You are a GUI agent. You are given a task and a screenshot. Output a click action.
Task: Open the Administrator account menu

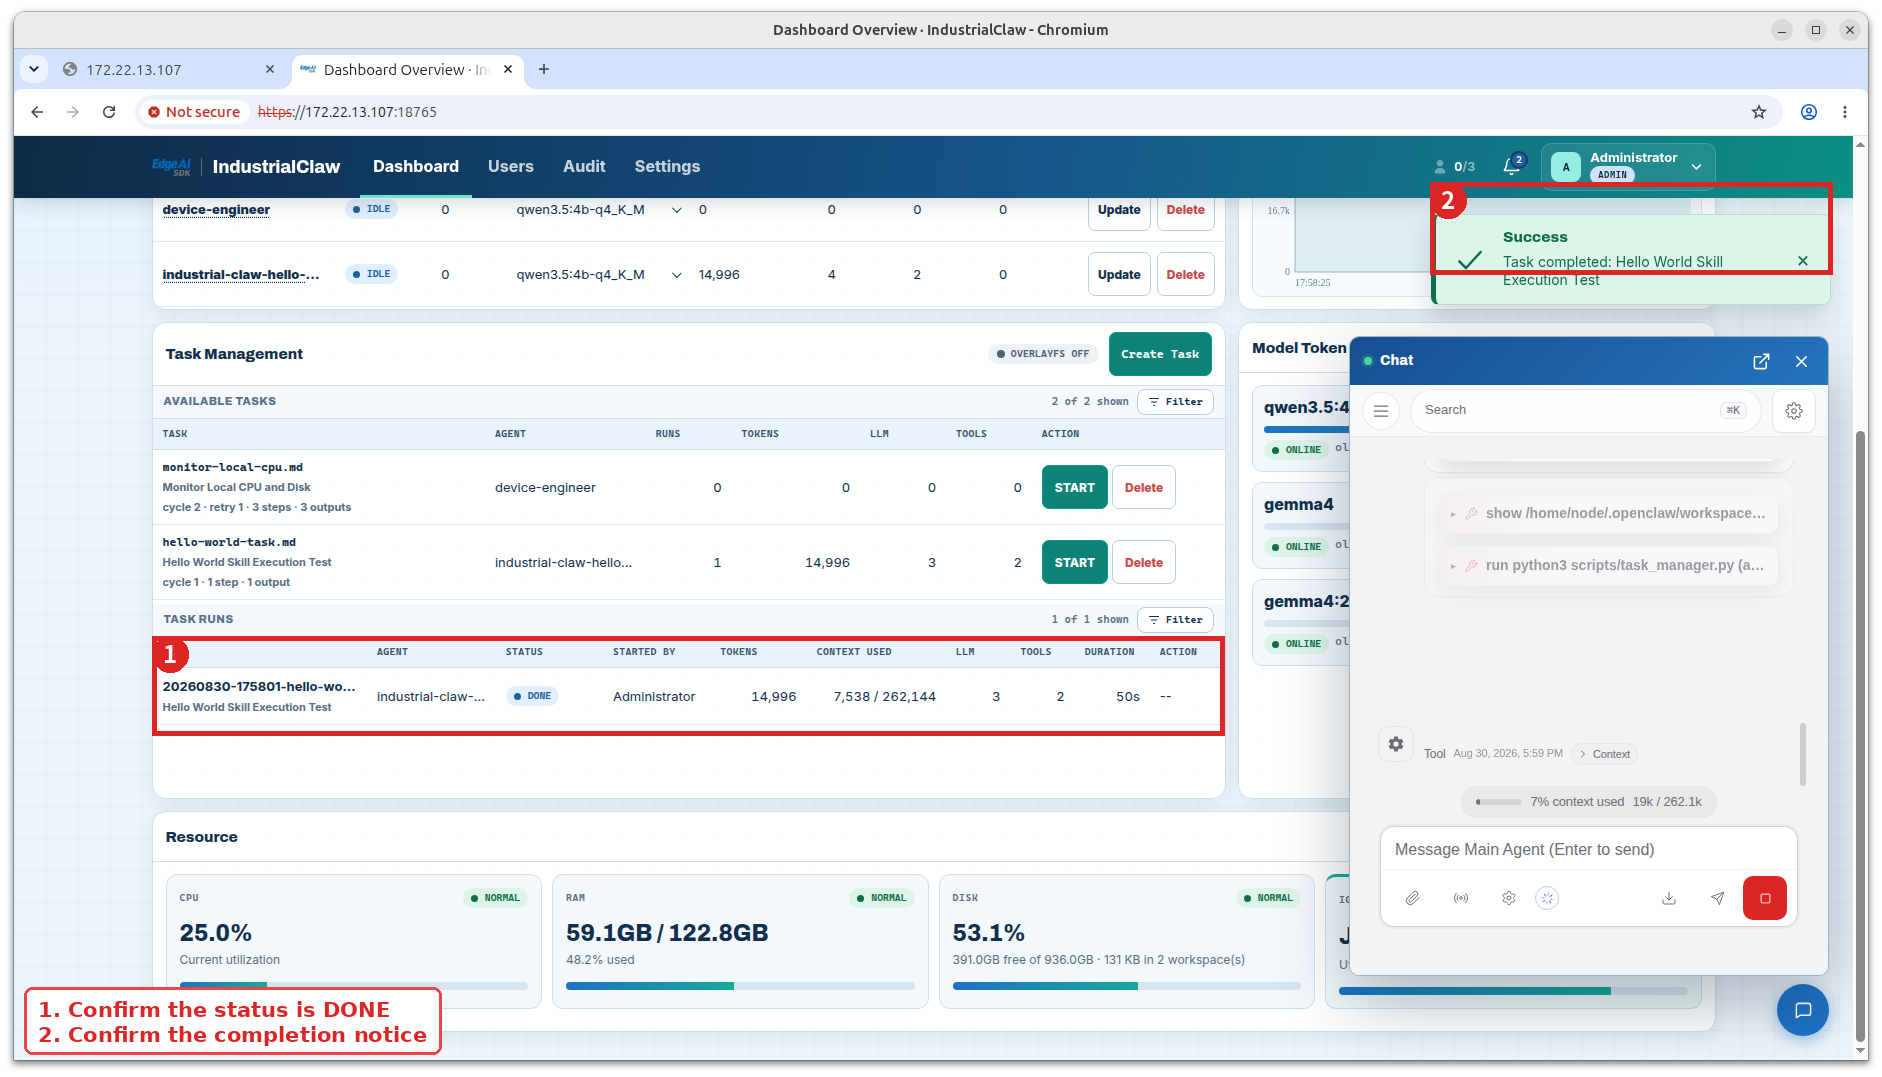(x=1628, y=166)
